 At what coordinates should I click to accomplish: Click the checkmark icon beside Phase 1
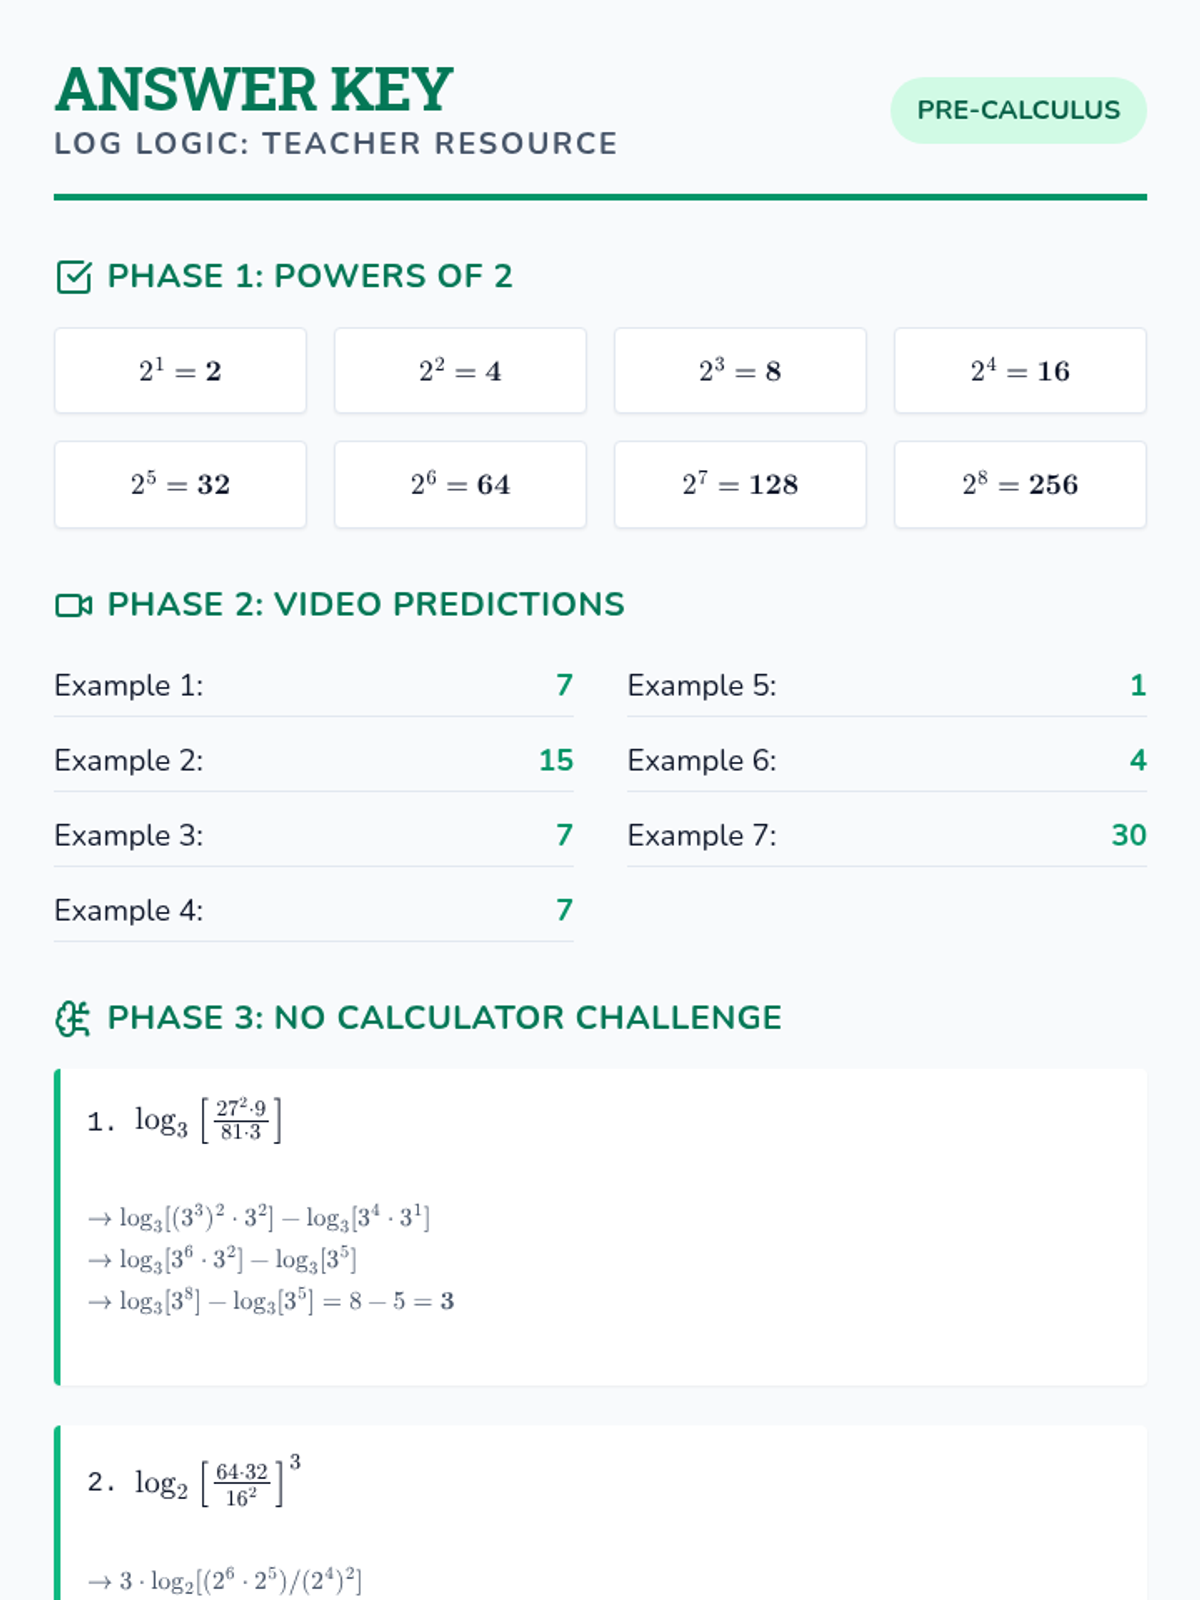click(x=74, y=277)
